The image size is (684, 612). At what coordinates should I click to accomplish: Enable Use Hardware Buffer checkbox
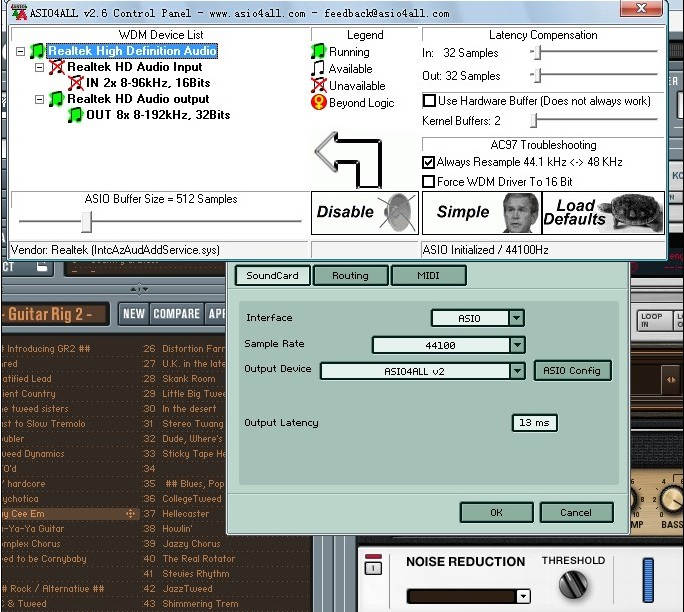tap(429, 101)
